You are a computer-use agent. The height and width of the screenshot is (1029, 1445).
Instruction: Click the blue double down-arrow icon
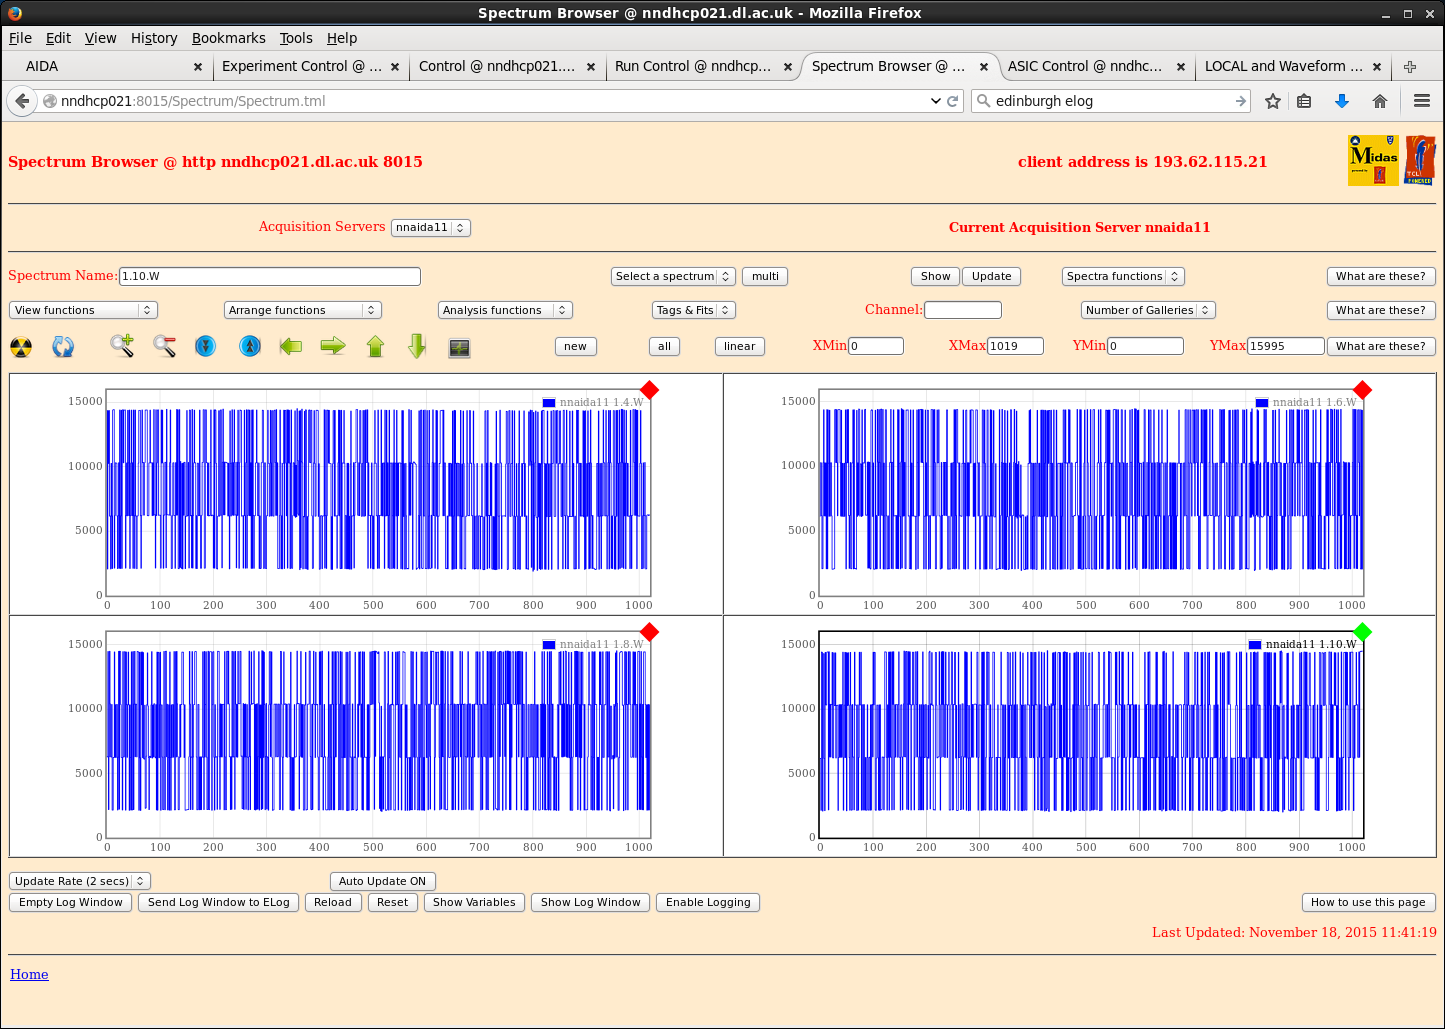pyautogui.click(x=205, y=346)
